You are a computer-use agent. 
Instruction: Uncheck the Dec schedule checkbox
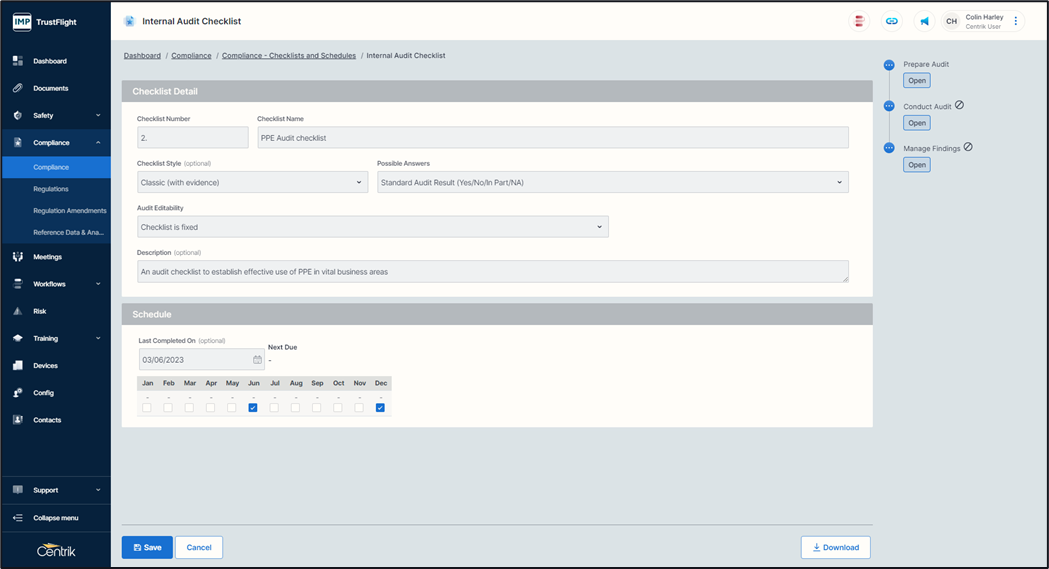point(380,407)
